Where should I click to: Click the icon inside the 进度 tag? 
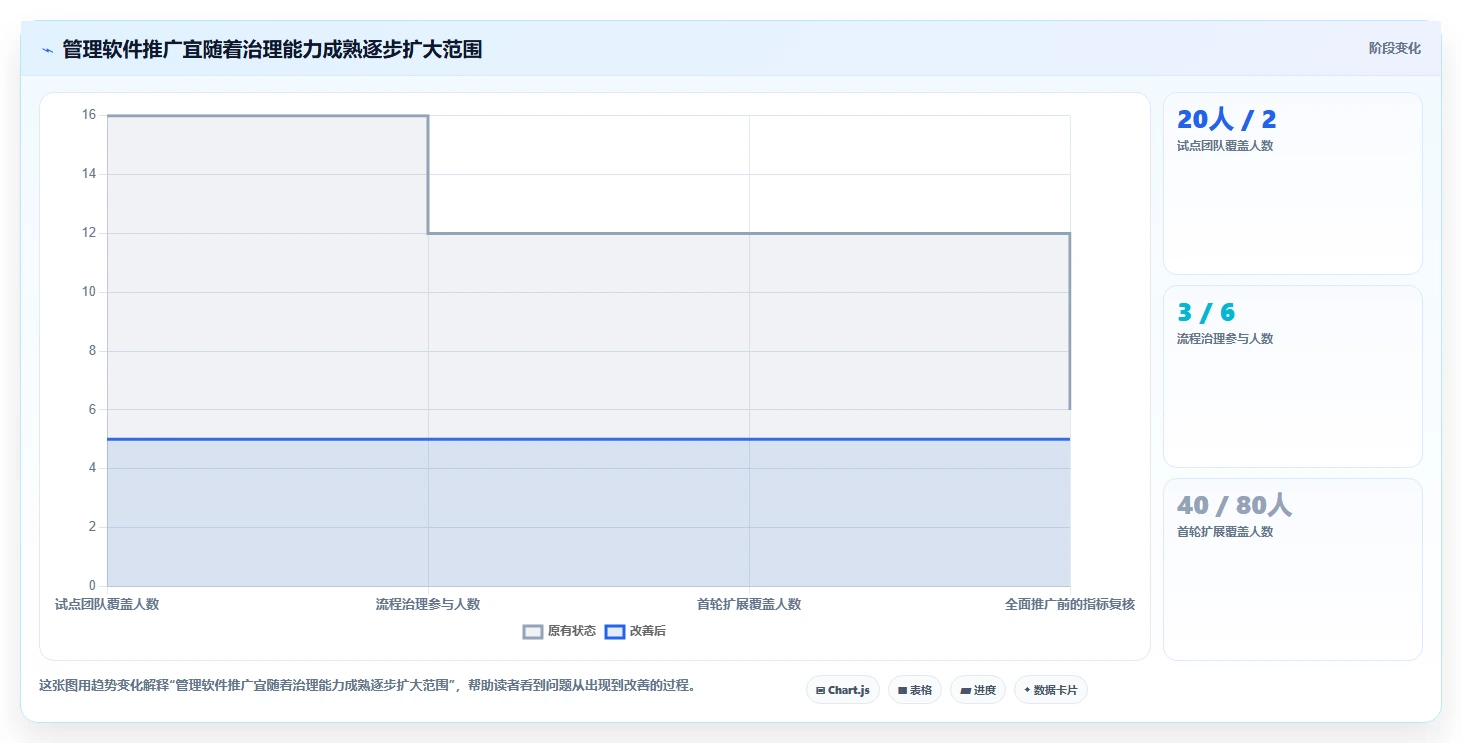coord(965,690)
